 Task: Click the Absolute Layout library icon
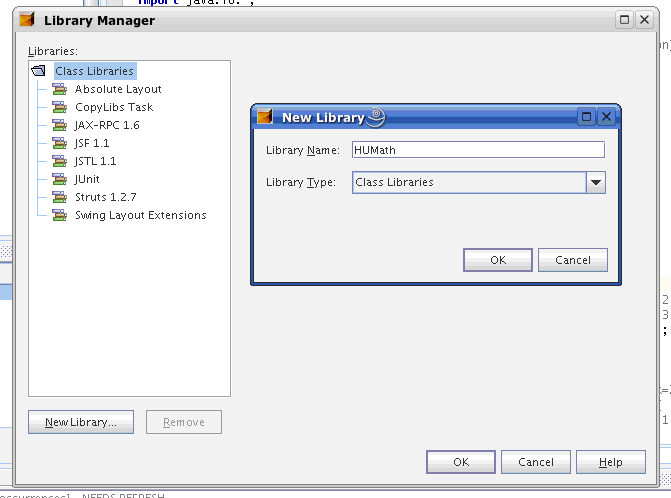(x=59, y=89)
